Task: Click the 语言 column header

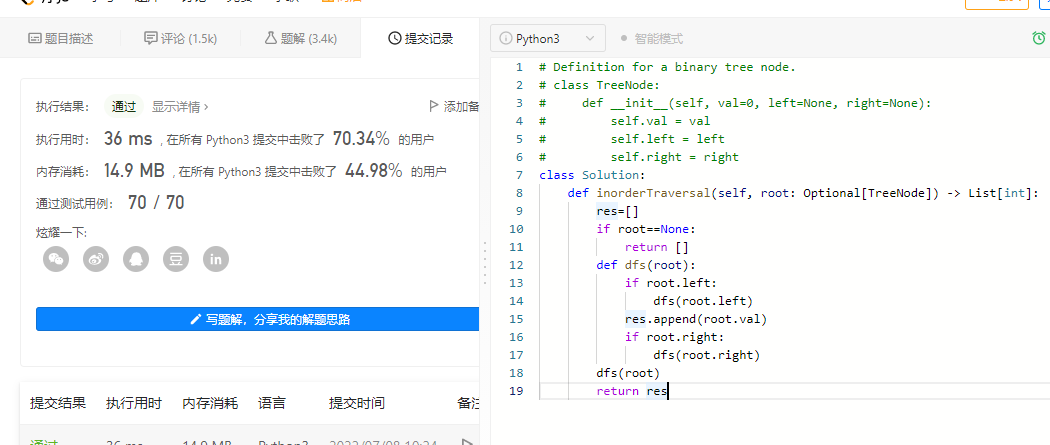Action: [x=272, y=403]
